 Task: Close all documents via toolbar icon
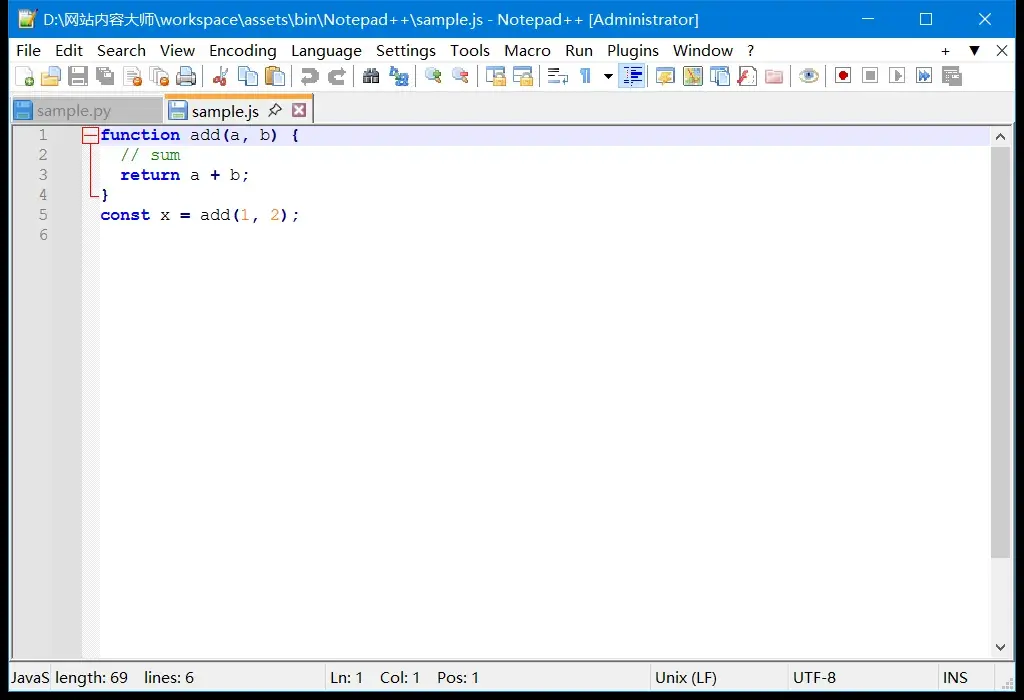[159, 76]
